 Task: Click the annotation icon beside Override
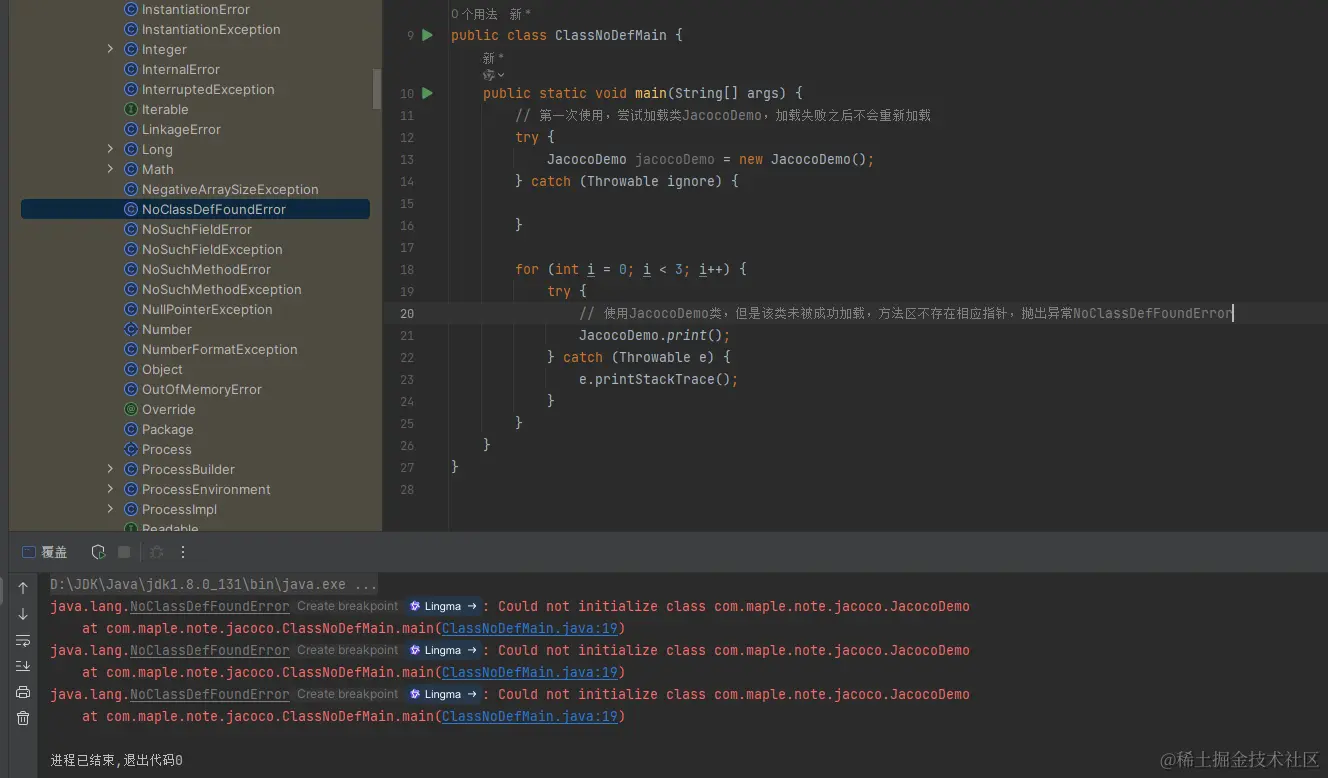131,409
